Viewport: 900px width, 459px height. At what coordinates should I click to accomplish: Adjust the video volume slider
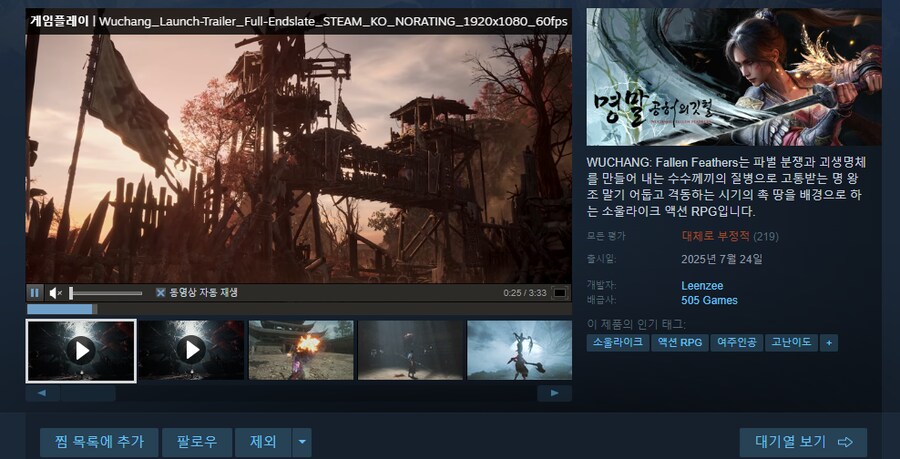(106, 293)
